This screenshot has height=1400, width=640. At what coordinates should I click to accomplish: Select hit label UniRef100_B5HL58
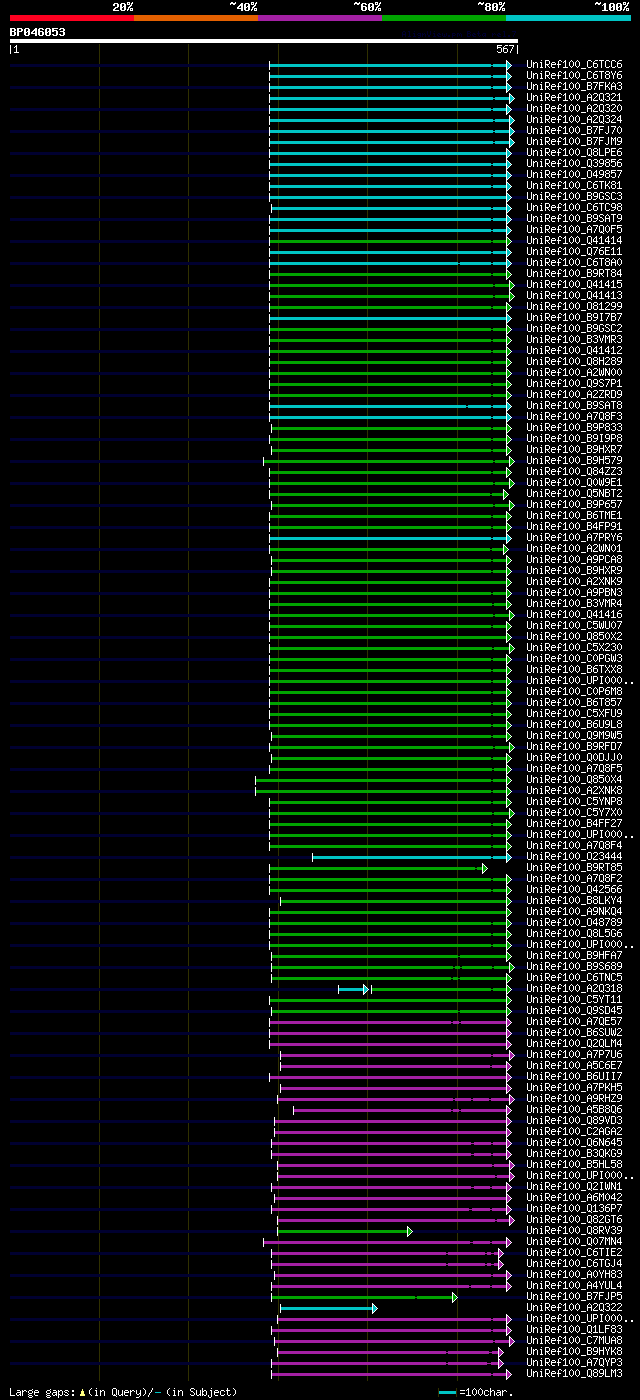point(574,1165)
